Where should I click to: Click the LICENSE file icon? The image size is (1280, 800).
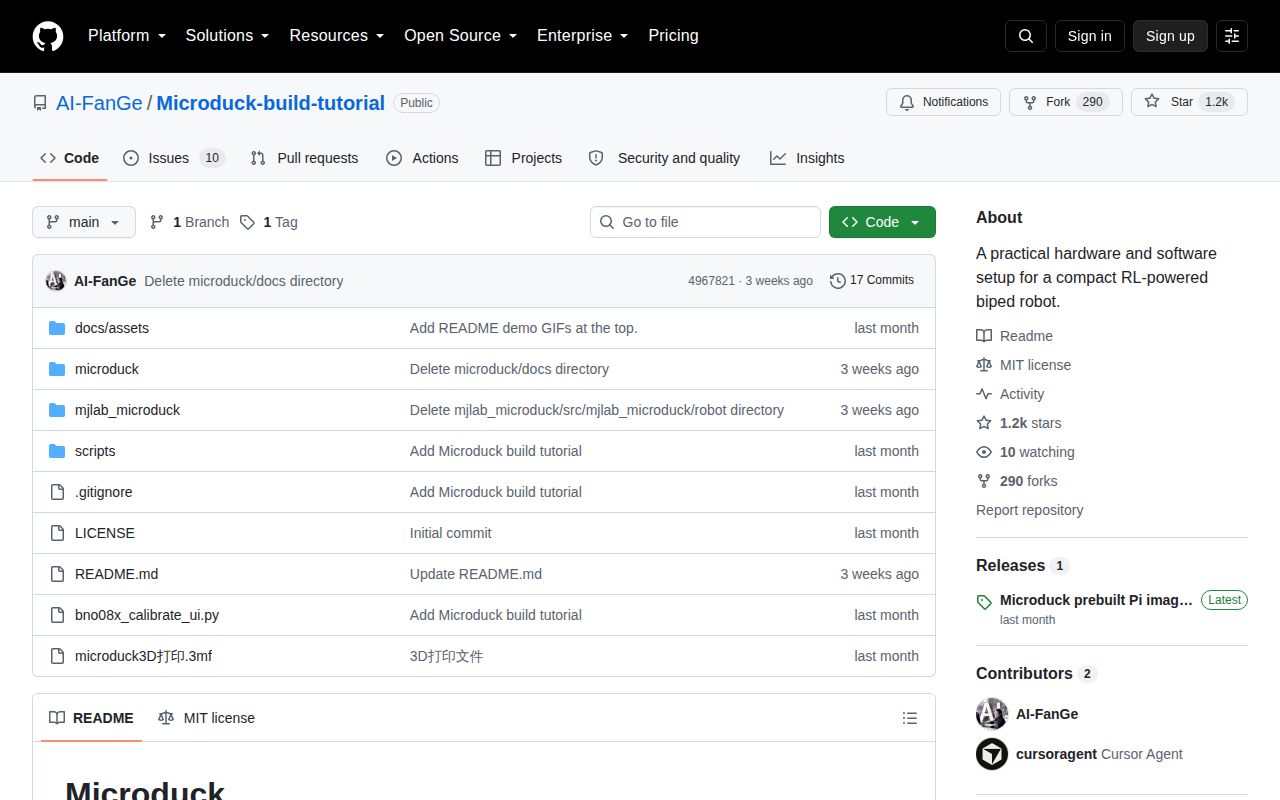(x=57, y=533)
